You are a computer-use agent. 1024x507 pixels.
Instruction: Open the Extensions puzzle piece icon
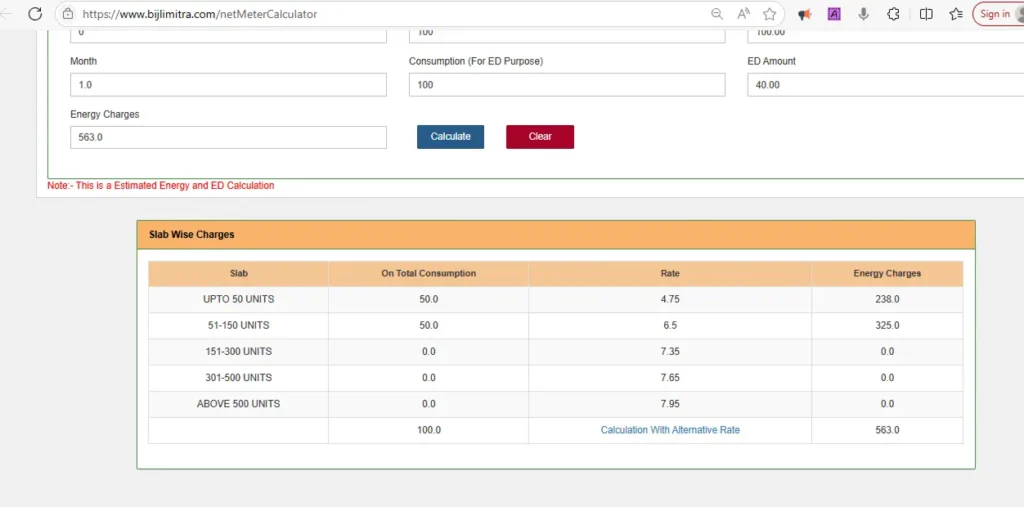coord(894,14)
